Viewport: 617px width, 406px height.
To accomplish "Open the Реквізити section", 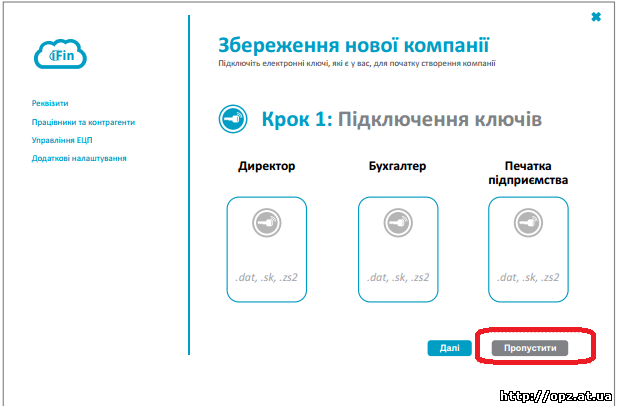I will coord(50,103).
